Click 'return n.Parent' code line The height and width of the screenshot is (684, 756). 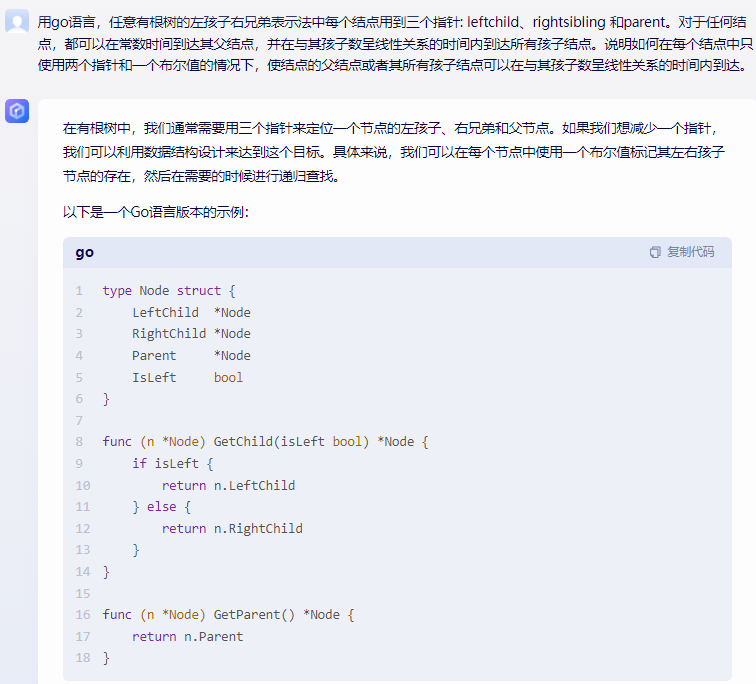click(188, 636)
